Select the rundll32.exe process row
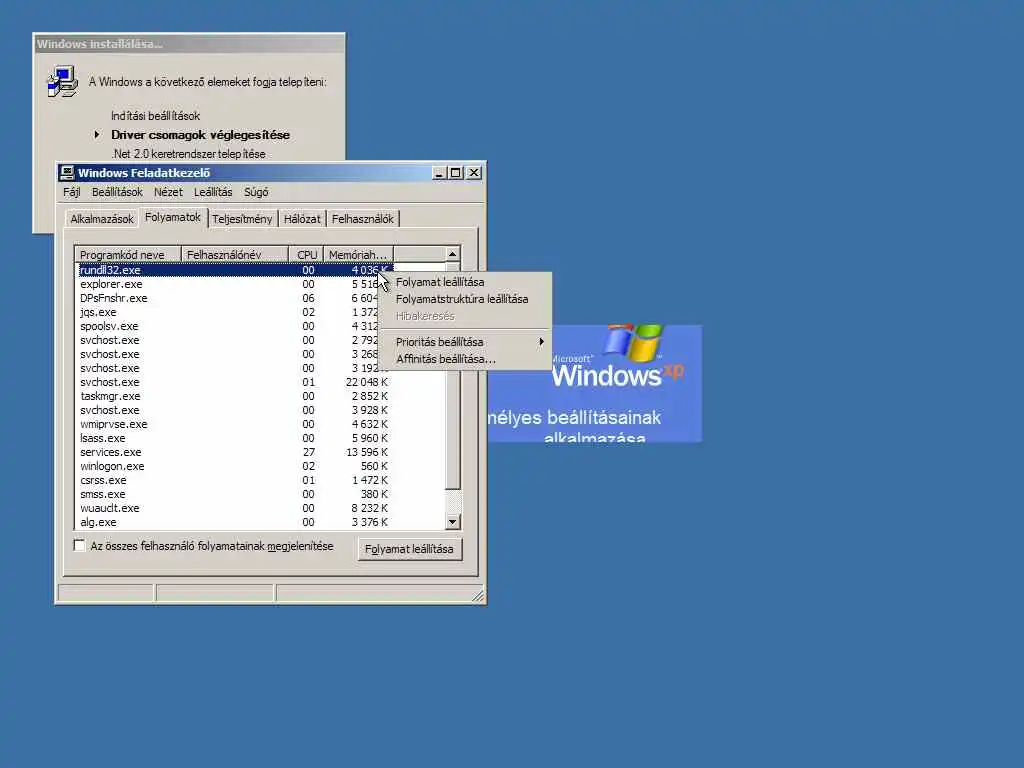Screen dimensions: 1024x768 coord(234,270)
